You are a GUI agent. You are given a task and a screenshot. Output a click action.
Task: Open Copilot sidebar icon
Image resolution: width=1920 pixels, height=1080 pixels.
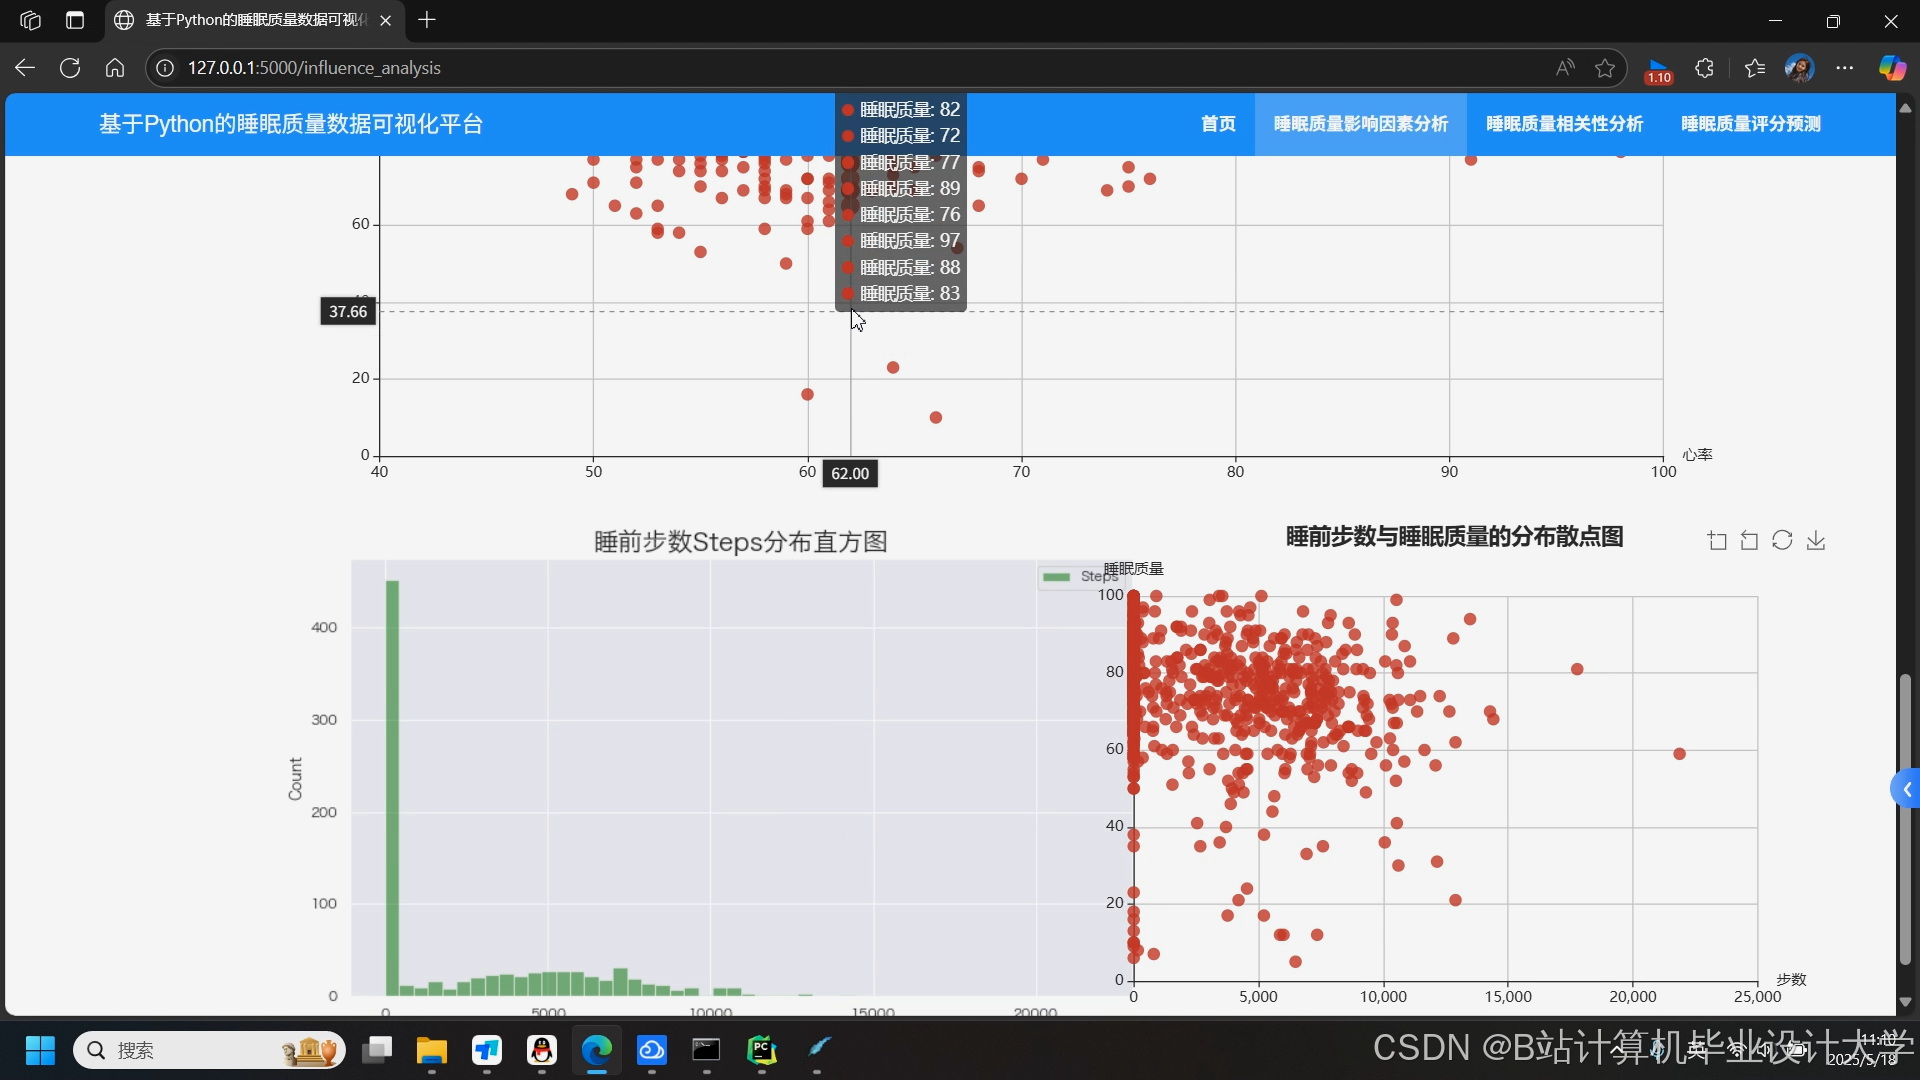pyautogui.click(x=1892, y=68)
